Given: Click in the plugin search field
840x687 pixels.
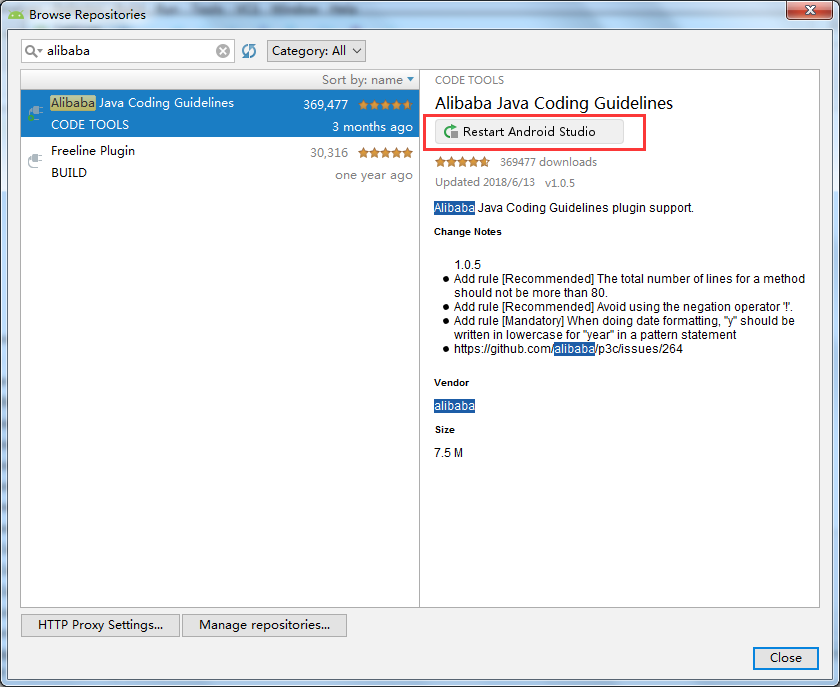Looking at the screenshot, I should pos(128,51).
